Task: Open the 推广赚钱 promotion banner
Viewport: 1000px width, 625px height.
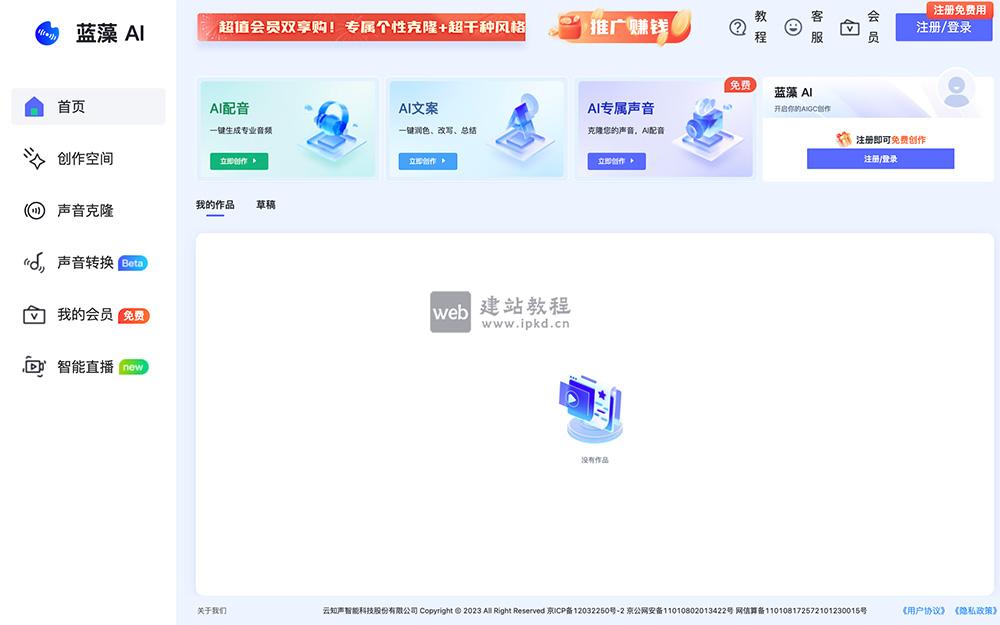Action: (x=620, y=27)
